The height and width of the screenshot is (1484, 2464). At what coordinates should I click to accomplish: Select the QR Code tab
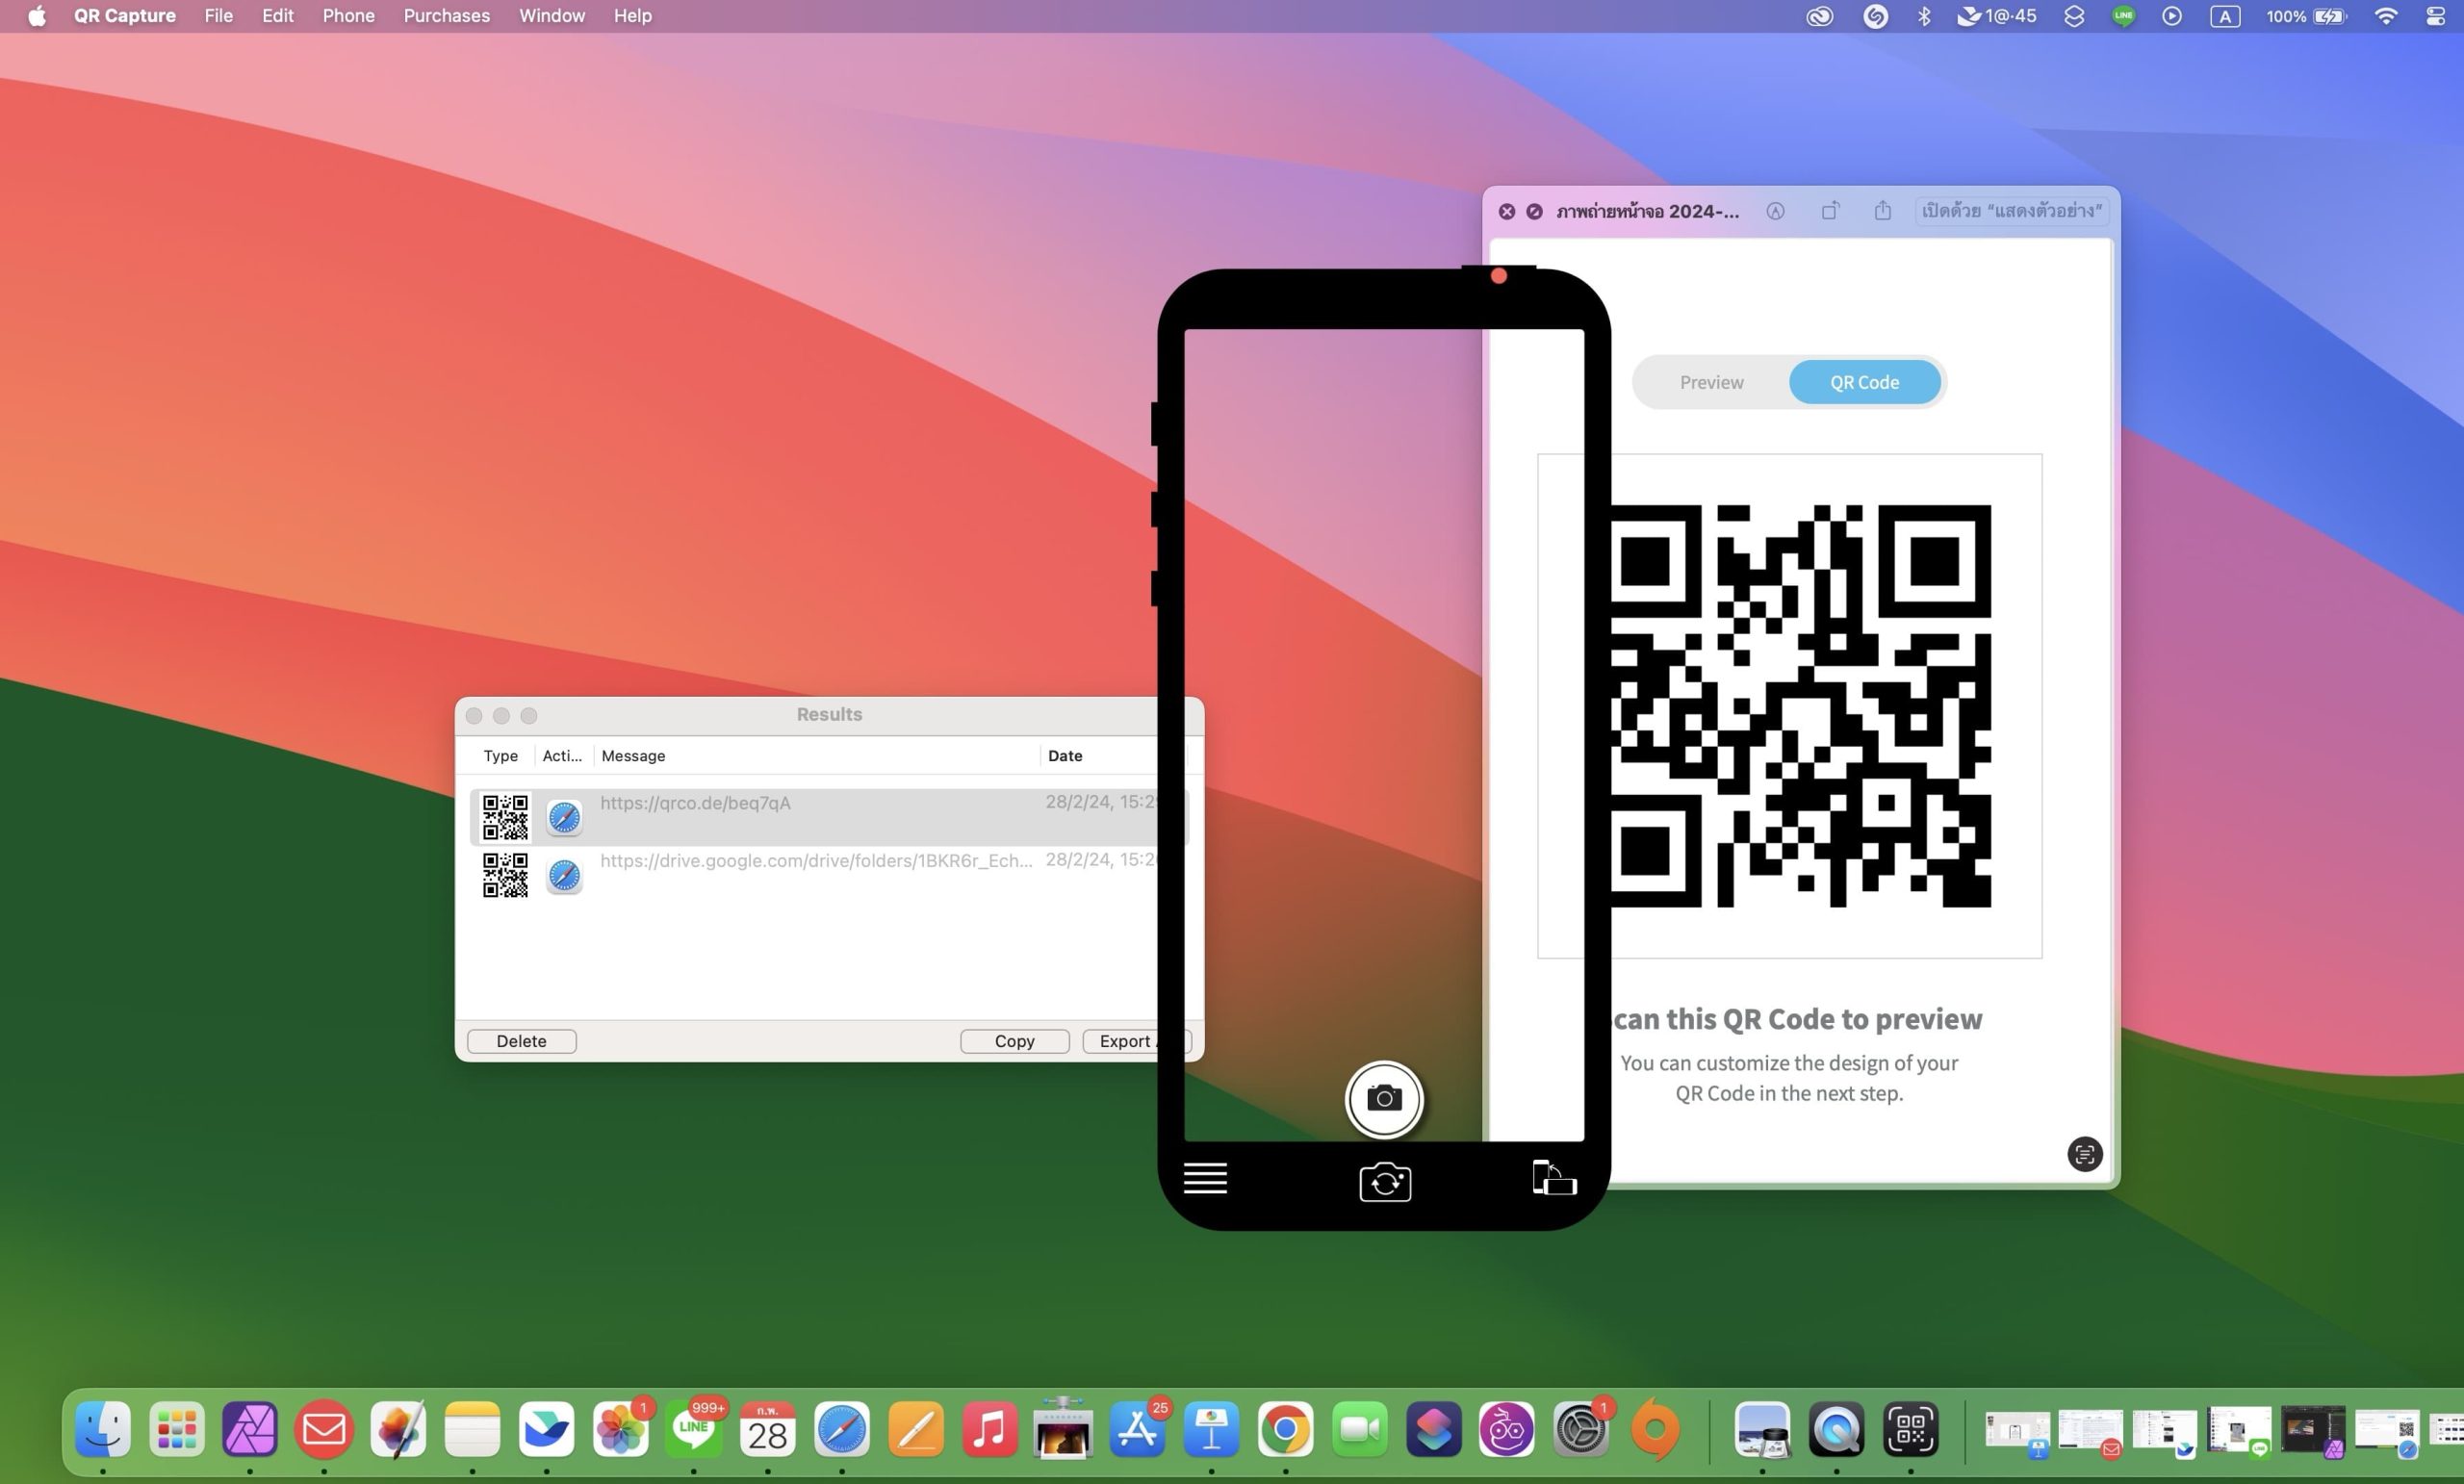tap(1864, 381)
